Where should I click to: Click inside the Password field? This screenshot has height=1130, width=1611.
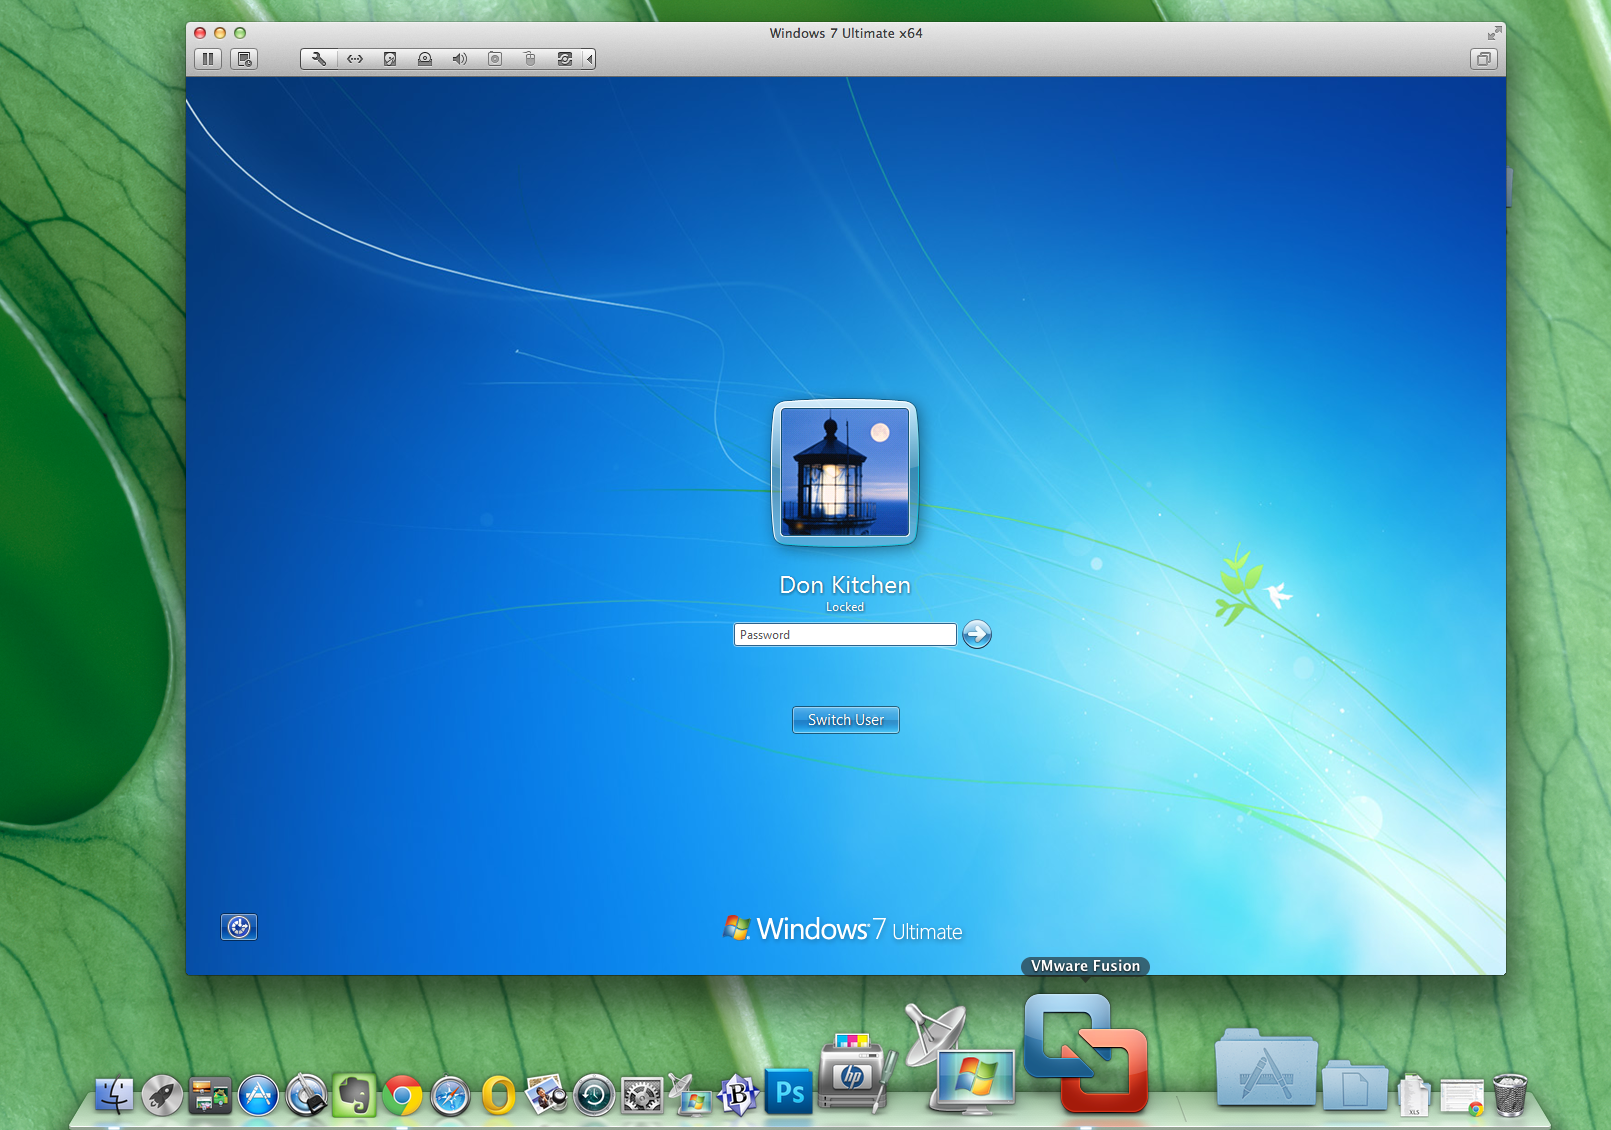(x=843, y=634)
